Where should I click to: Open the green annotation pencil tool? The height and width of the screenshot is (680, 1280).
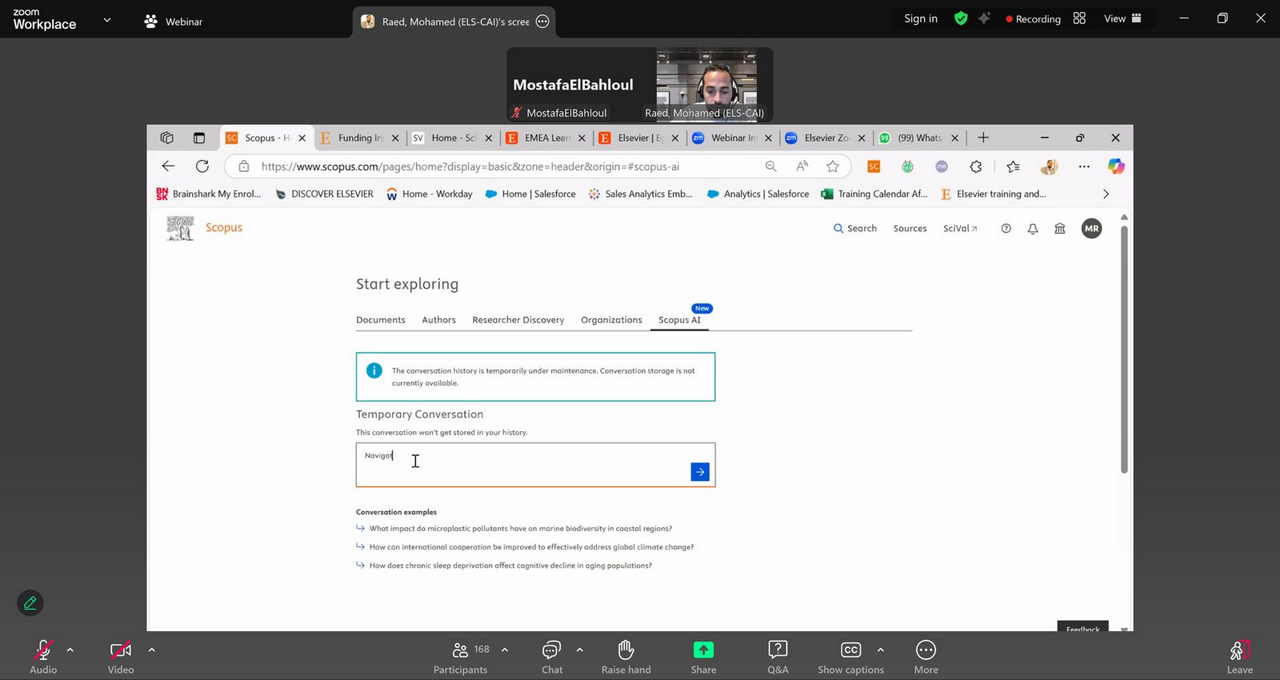tap(30, 603)
